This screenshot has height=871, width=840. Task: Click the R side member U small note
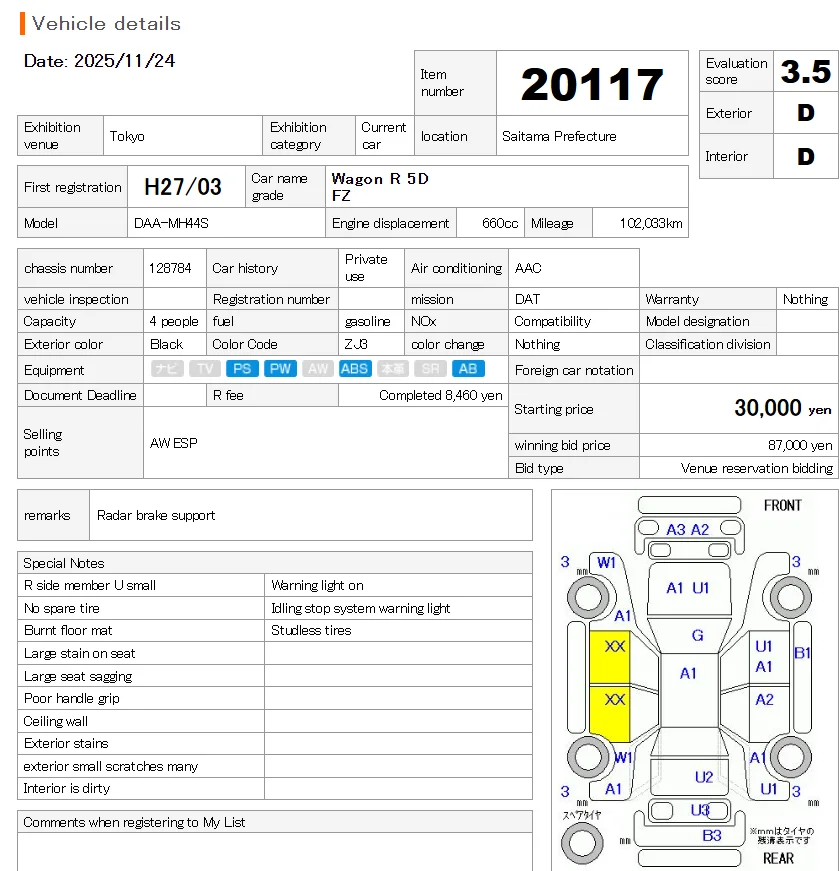pyautogui.click(x=89, y=585)
